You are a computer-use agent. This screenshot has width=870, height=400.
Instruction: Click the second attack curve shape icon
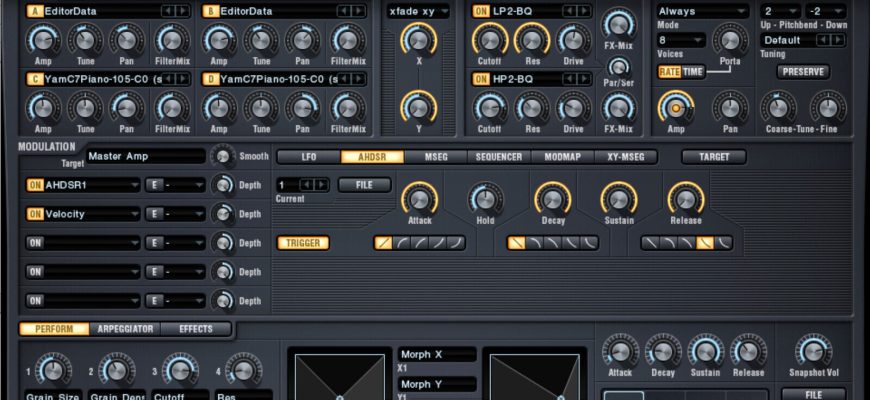(x=401, y=243)
